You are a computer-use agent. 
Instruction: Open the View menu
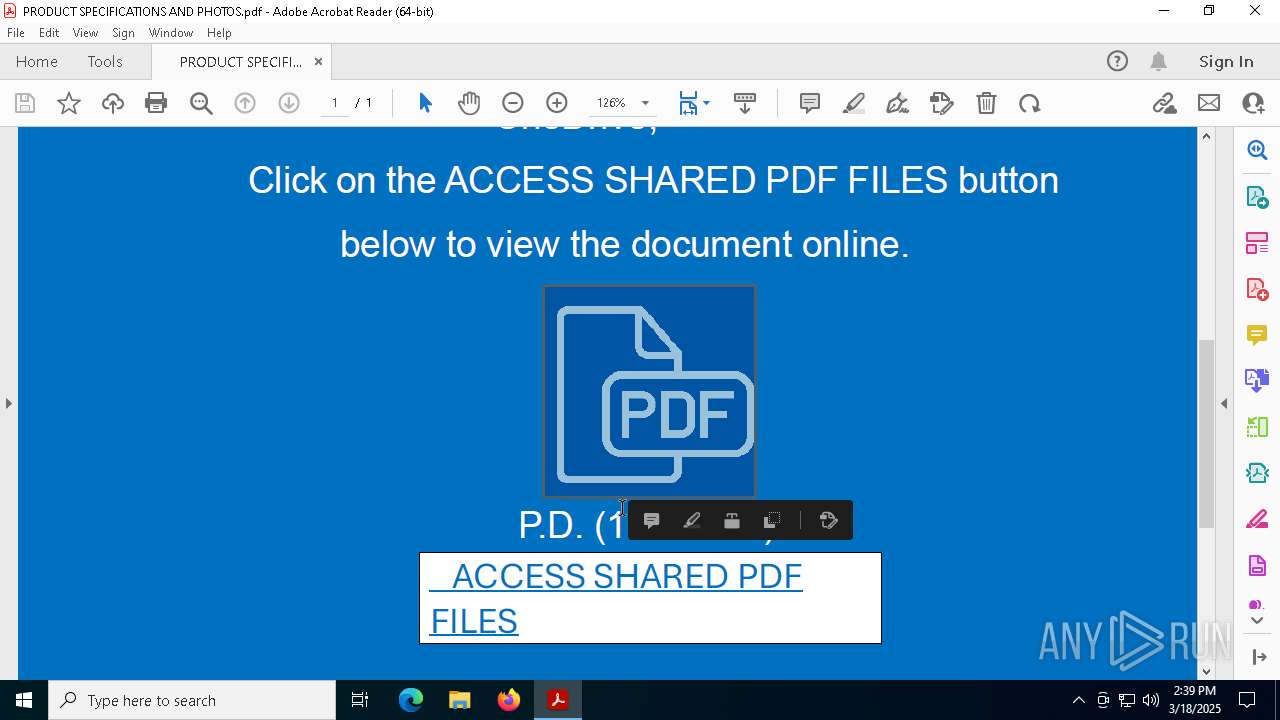(x=85, y=32)
